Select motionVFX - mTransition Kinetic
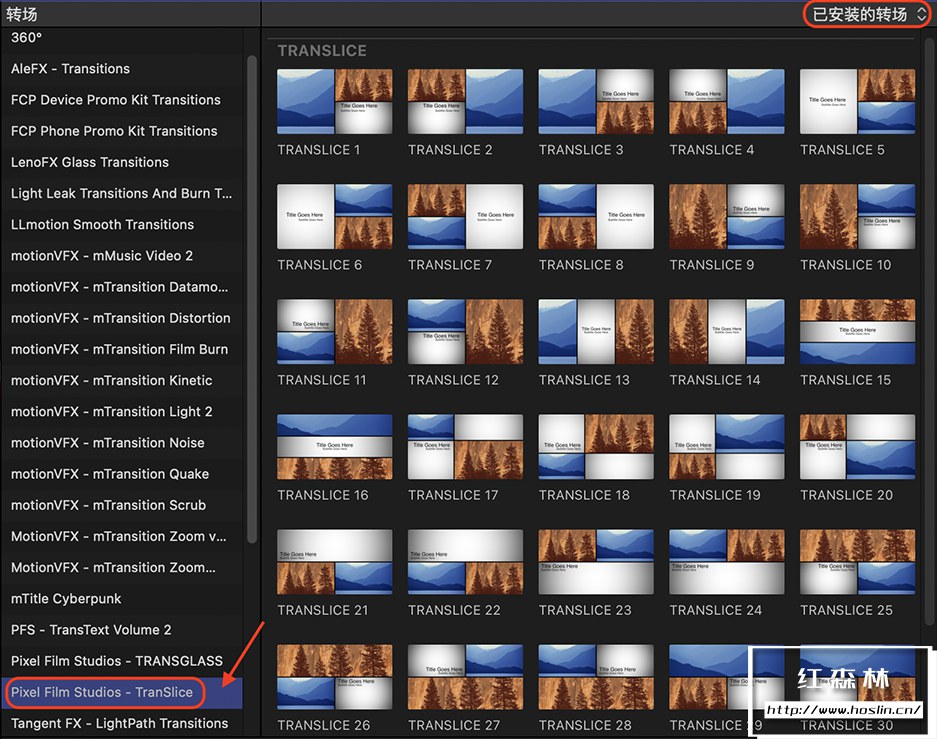937x739 pixels. [121, 380]
